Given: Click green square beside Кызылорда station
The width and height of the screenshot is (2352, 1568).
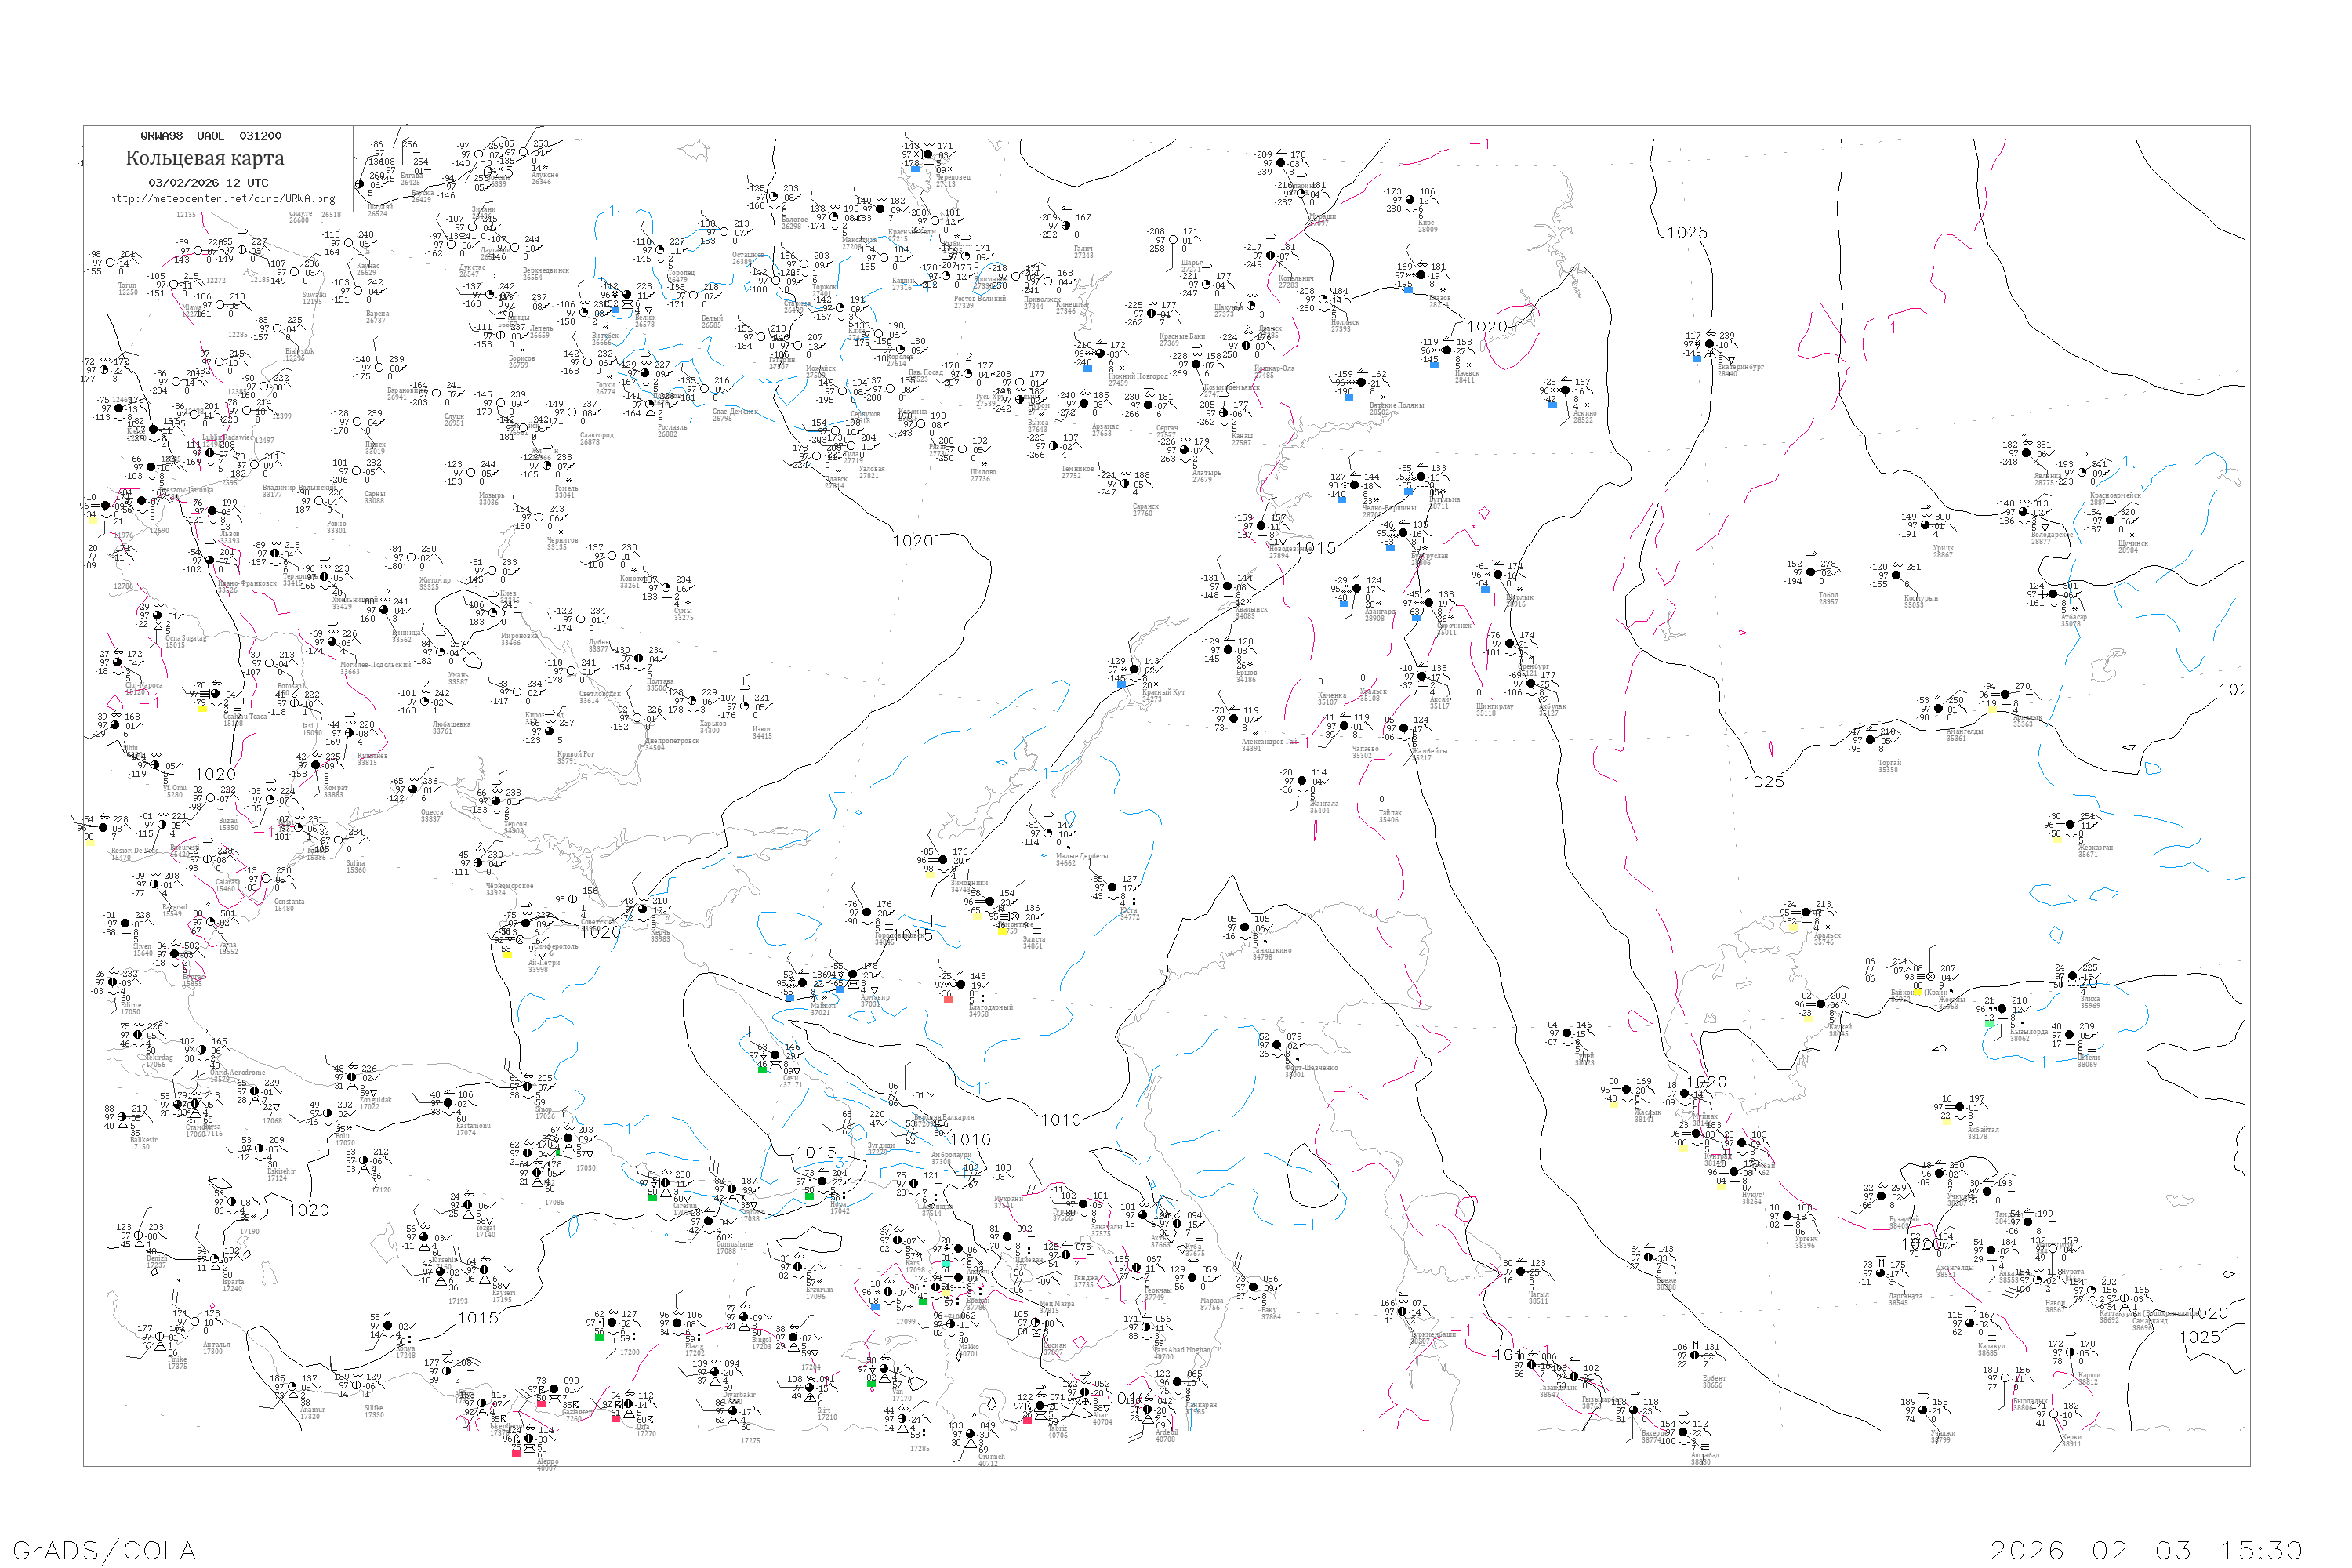Looking at the screenshot, I should pos(1989,1024).
